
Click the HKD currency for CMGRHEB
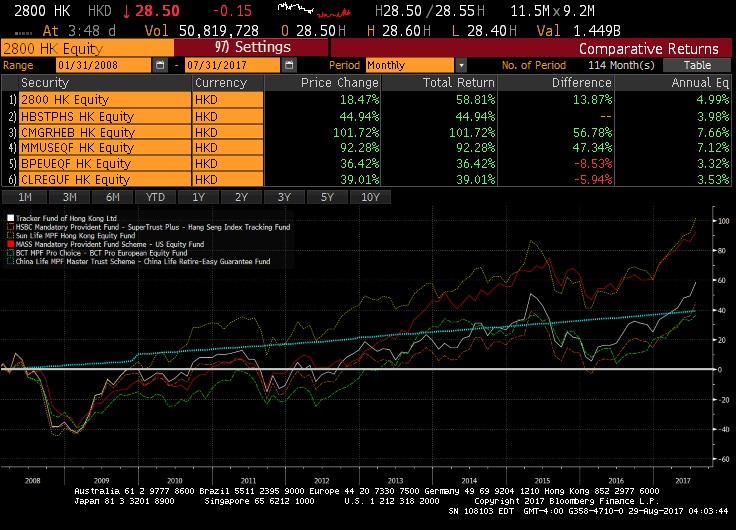228,132
